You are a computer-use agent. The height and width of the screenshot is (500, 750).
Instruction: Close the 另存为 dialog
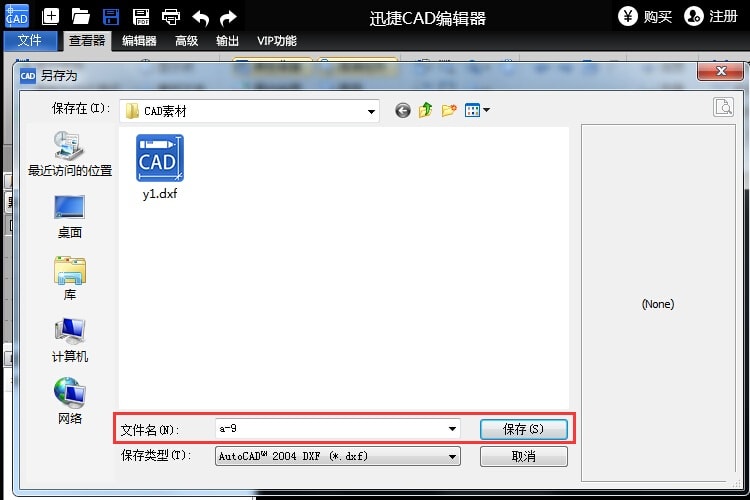click(x=720, y=71)
